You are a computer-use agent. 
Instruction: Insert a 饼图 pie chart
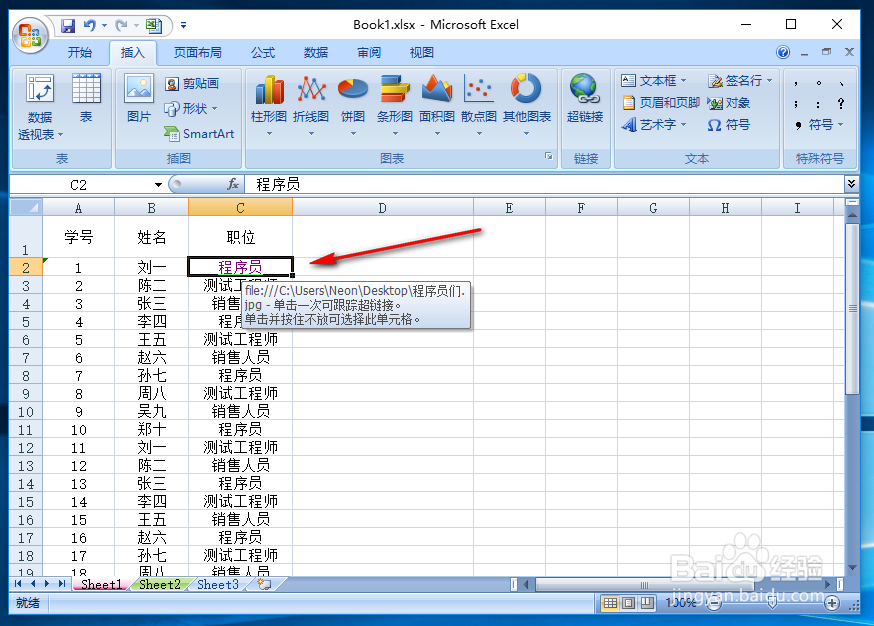(x=352, y=95)
